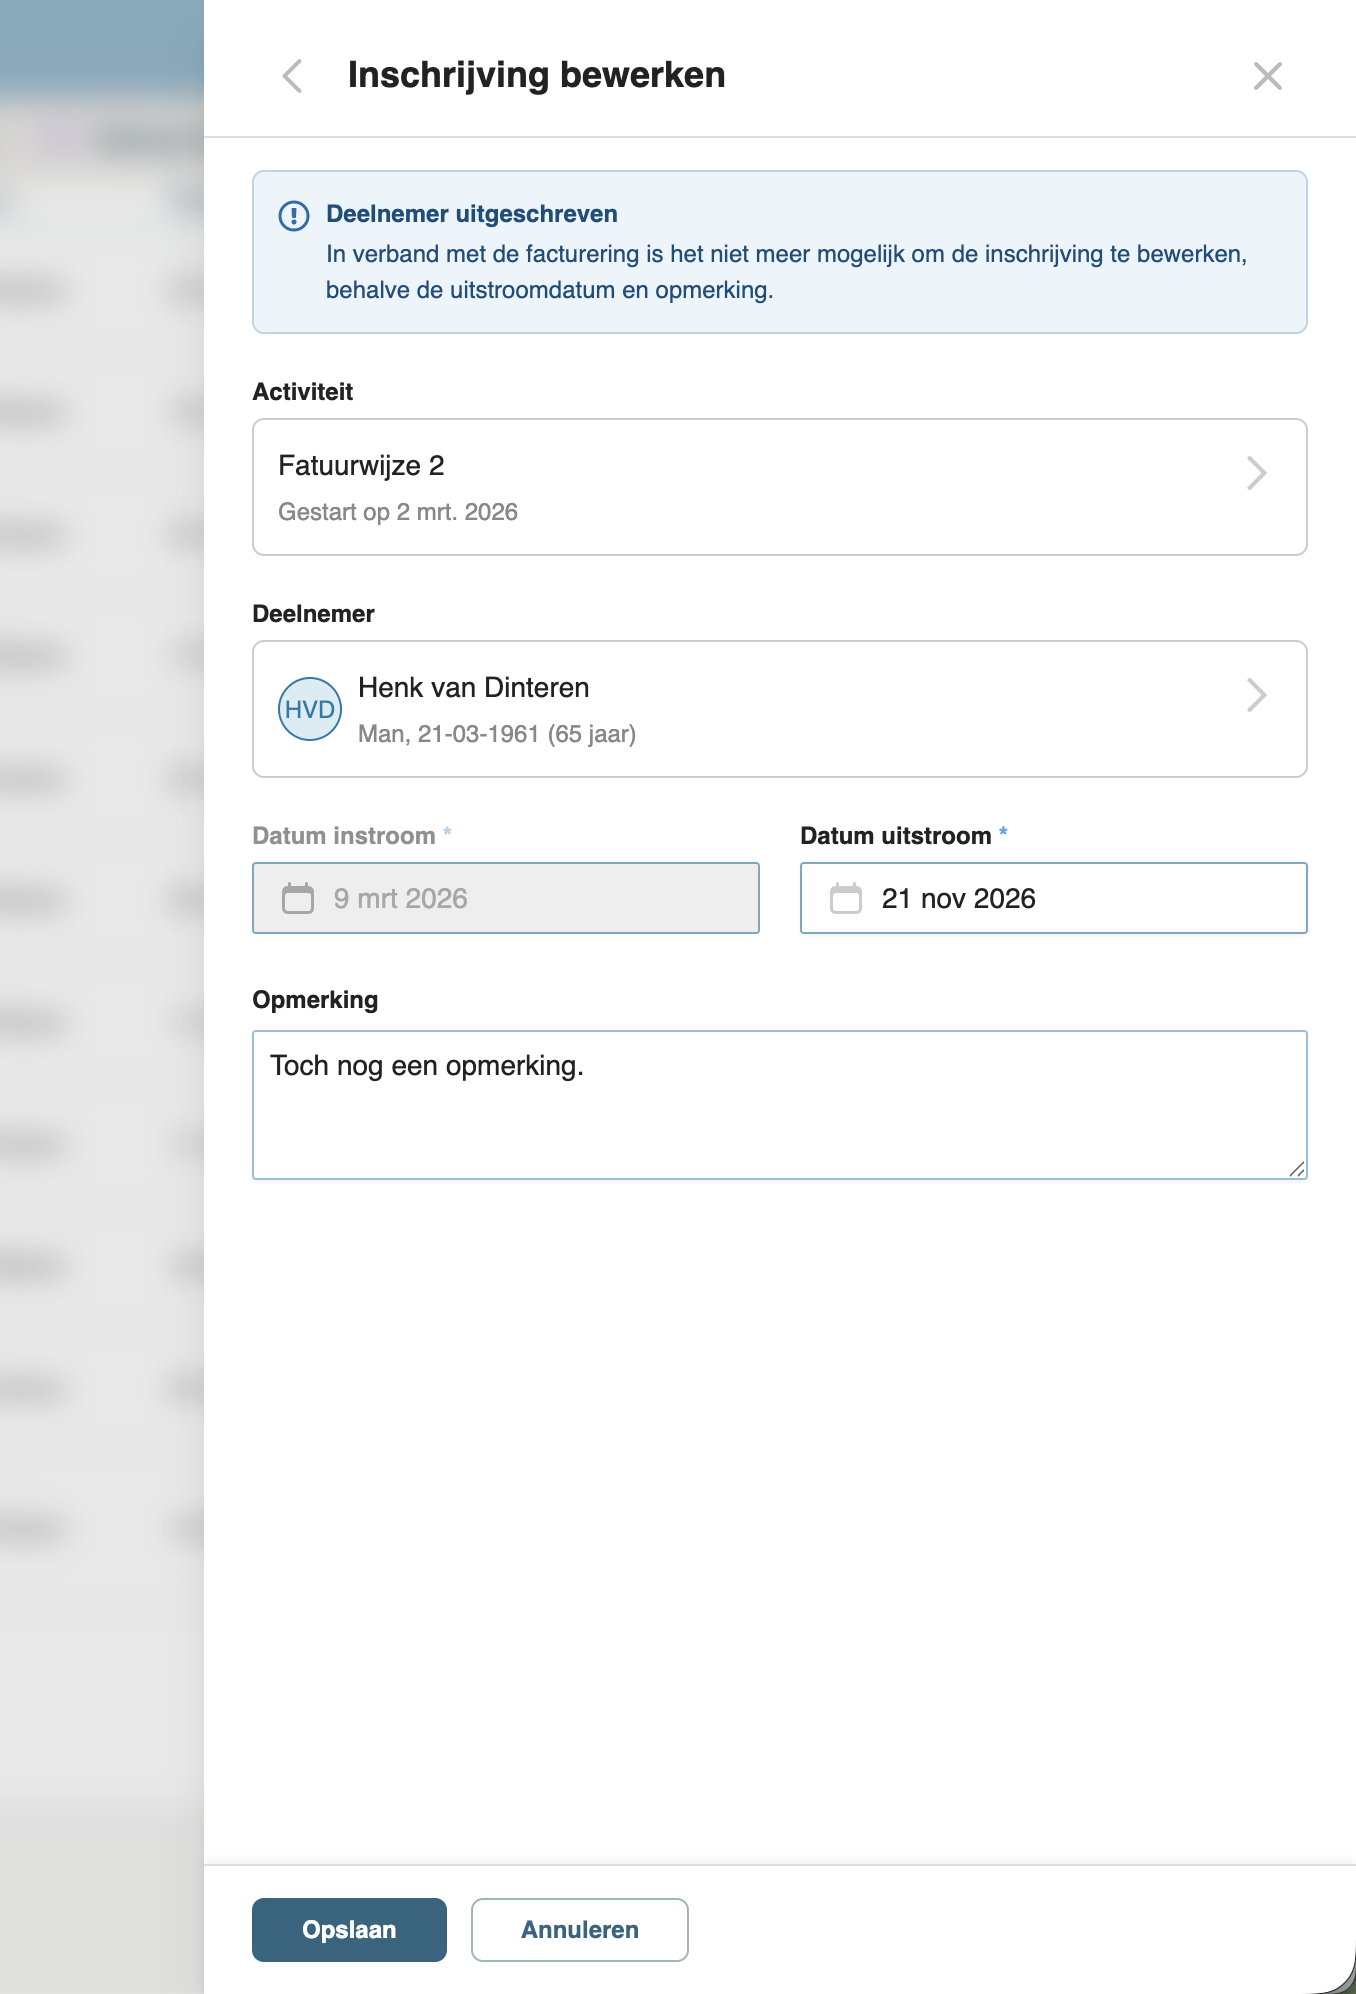Click the HVD avatar circle
1356x1994 pixels.
[x=310, y=709]
